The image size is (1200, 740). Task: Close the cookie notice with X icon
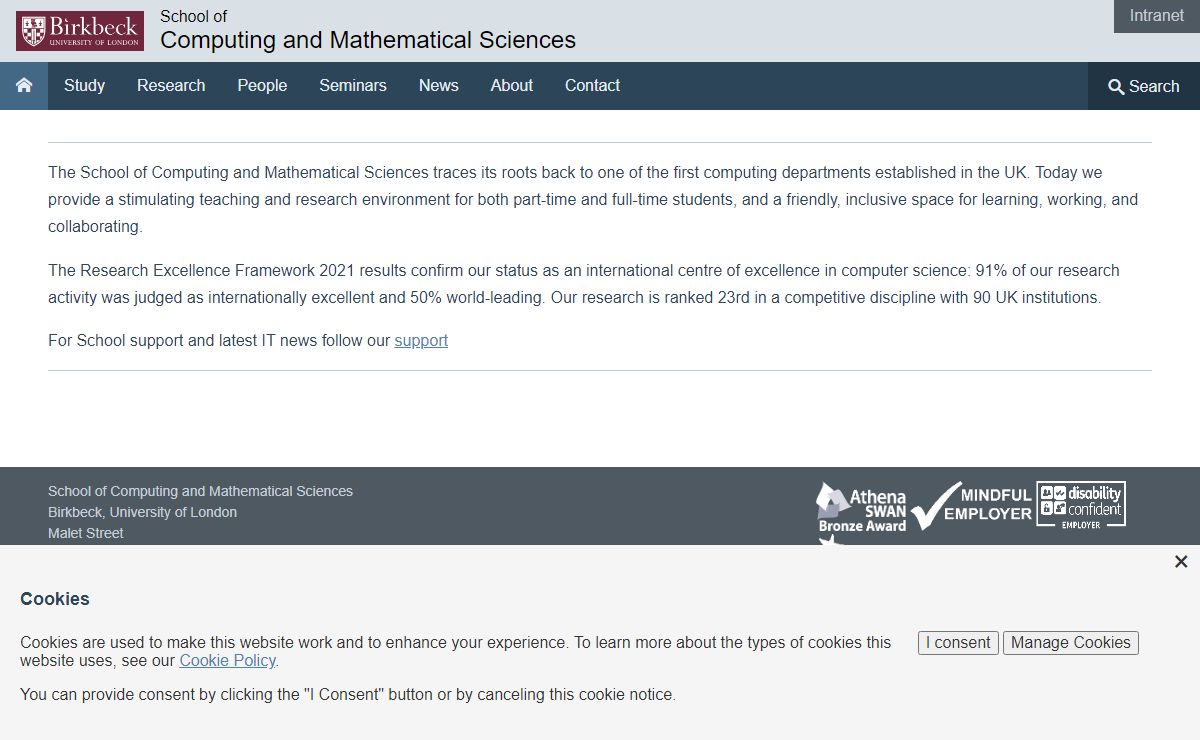click(x=1181, y=562)
